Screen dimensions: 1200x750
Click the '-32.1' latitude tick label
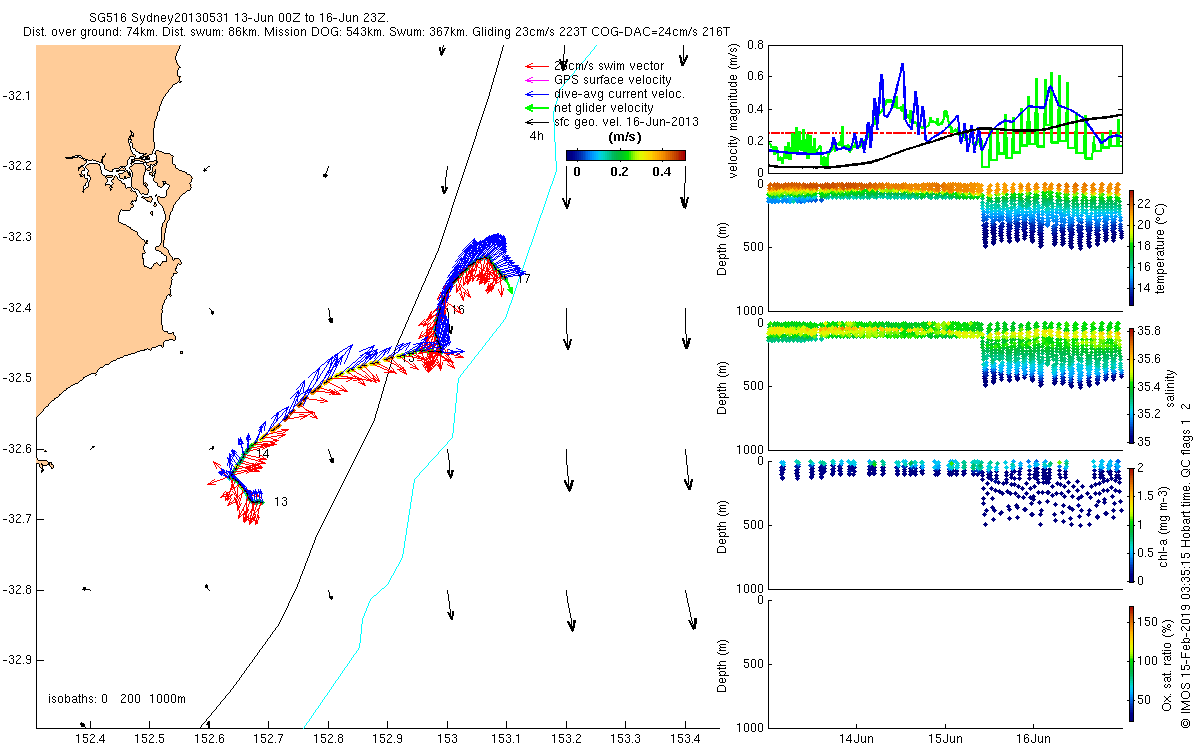coord(19,96)
